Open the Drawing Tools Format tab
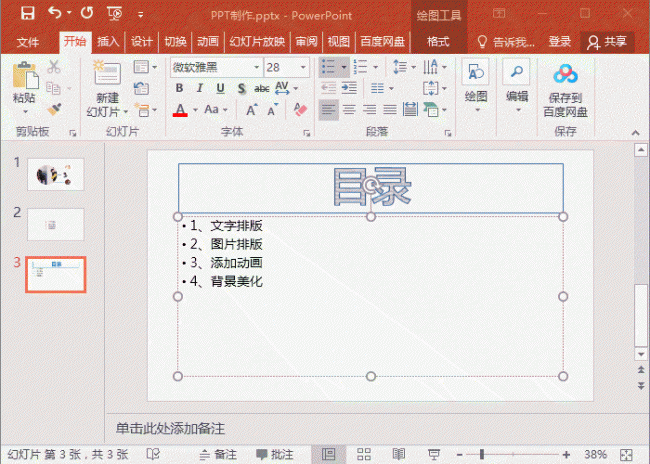The image size is (650, 464). point(438,41)
